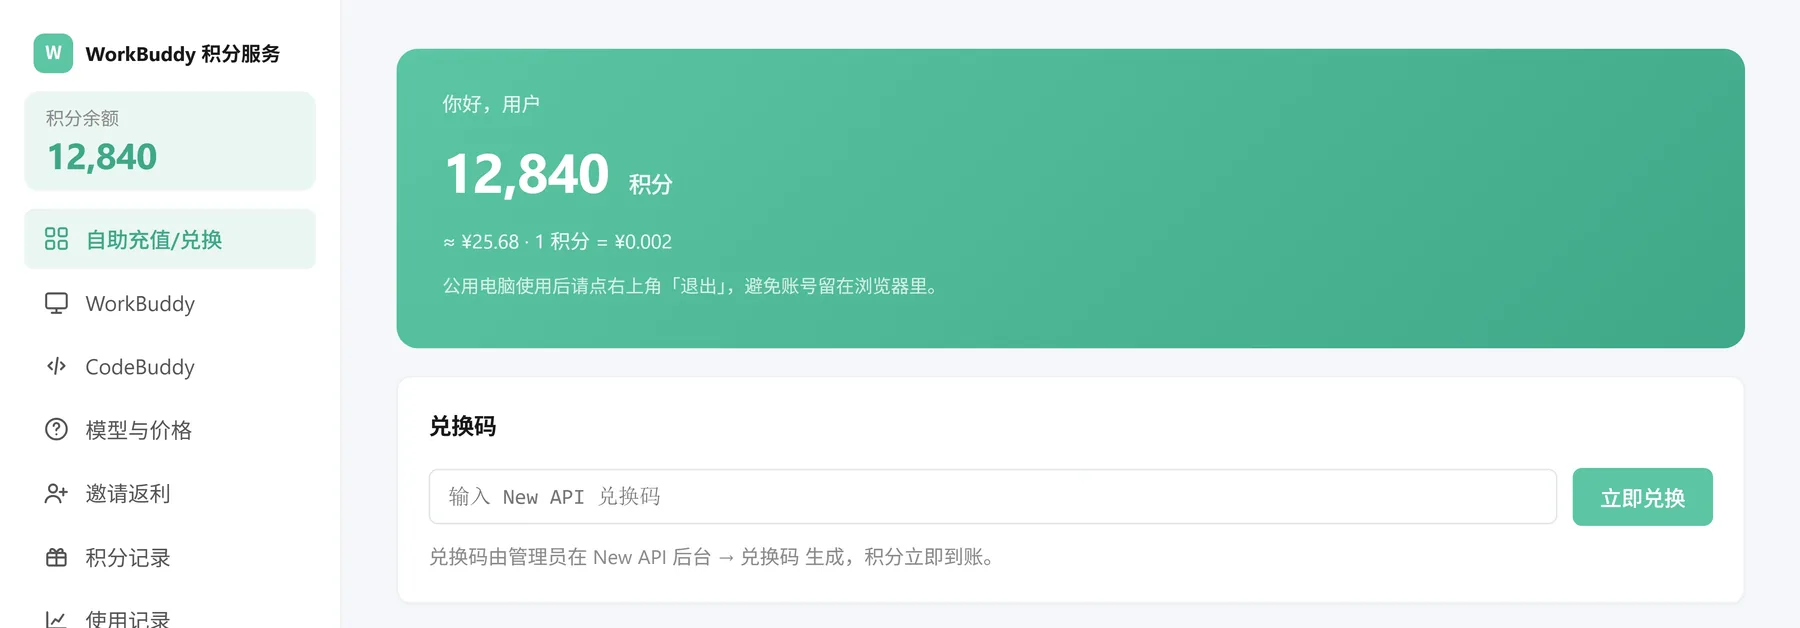Click the 兑换码由管理员在 New API 后台 hint text

(x=714, y=557)
